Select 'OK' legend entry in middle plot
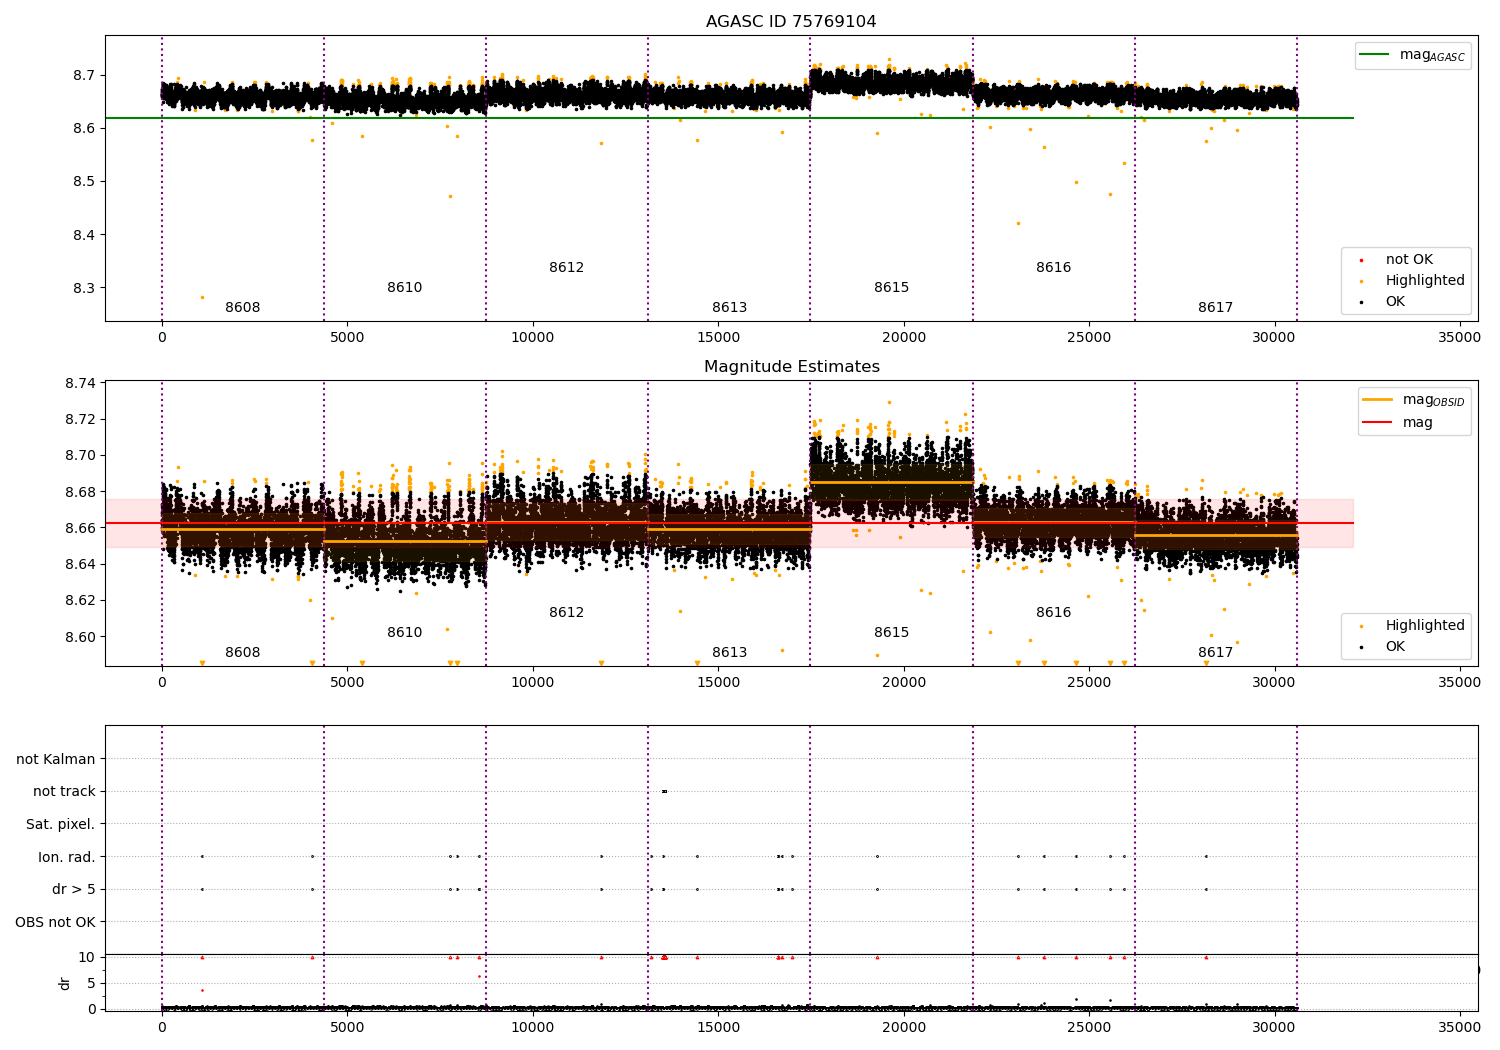Viewport: 1500px width, 1050px height. (1395, 647)
